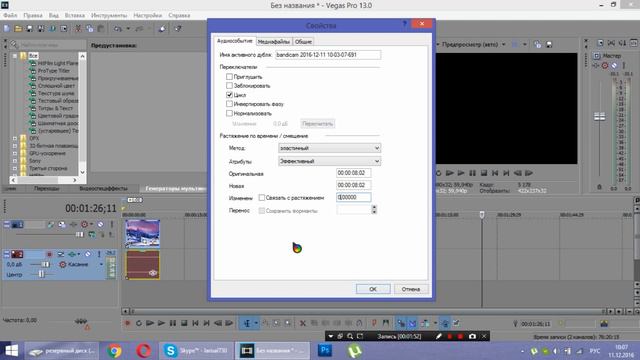
Task: Click Stop in the preview window transport
Action: click(x=484, y=173)
